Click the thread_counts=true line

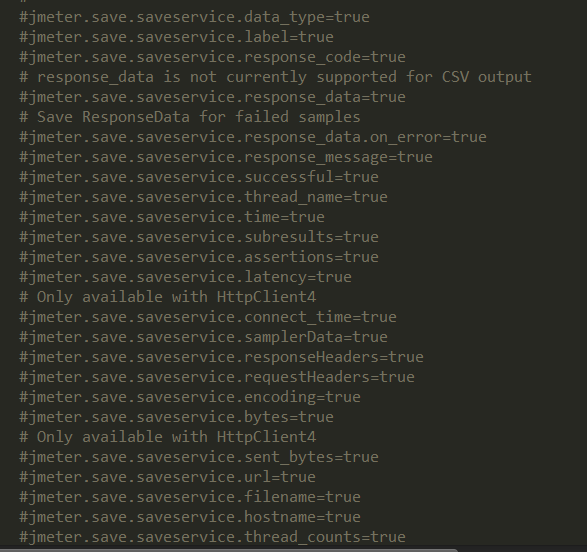212,537
